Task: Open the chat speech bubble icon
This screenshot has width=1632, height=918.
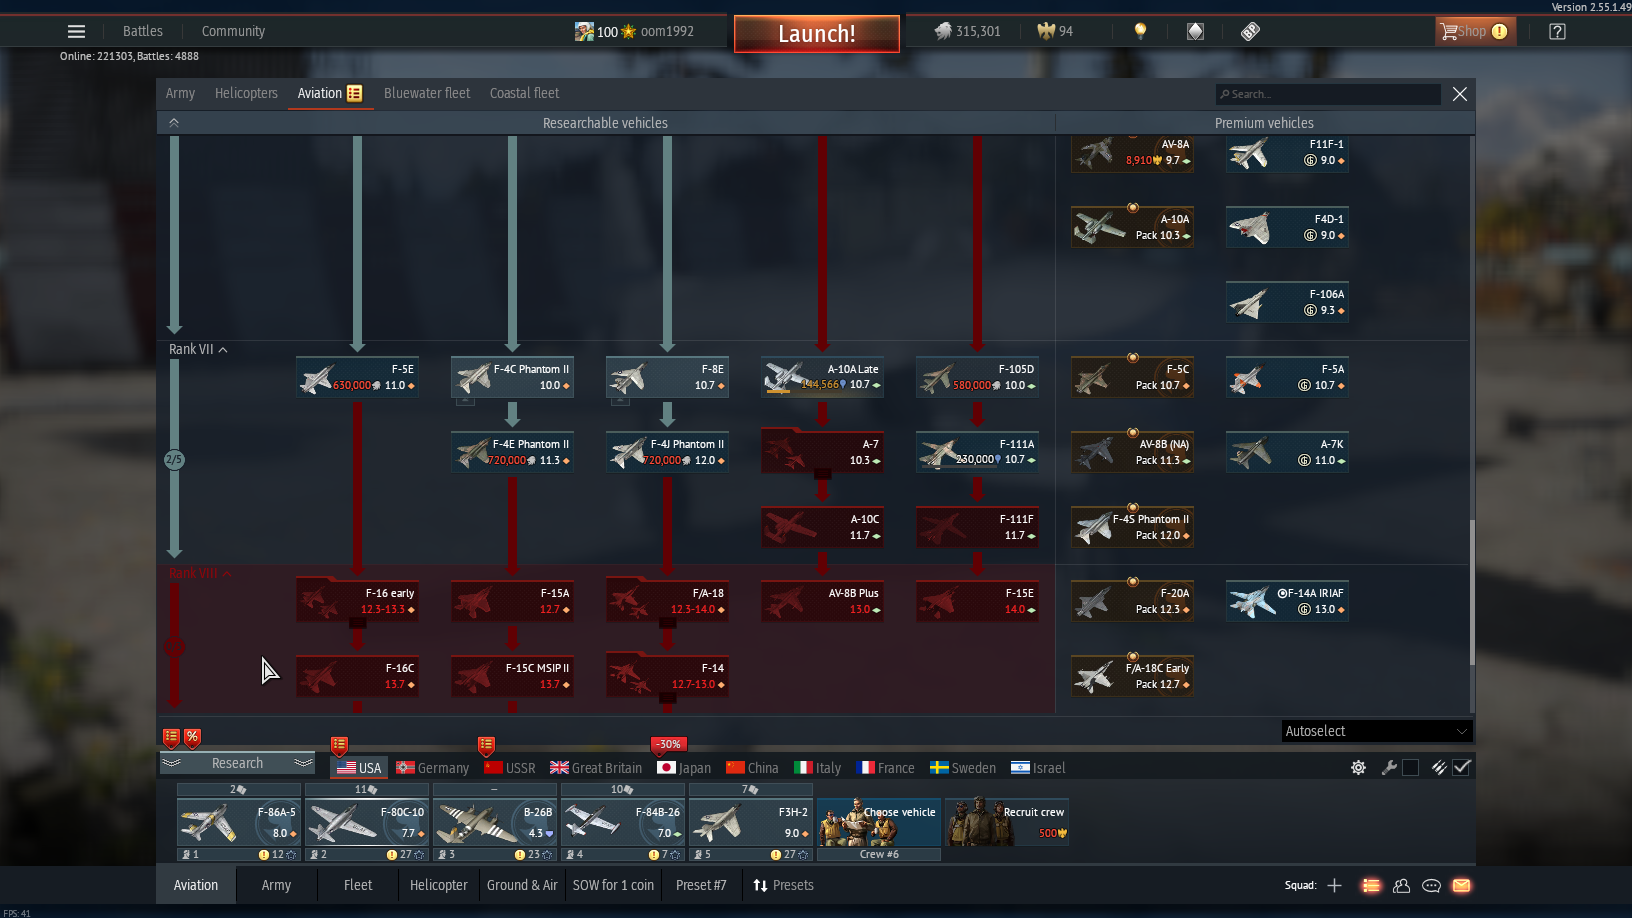Action: tap(1431, 886)
